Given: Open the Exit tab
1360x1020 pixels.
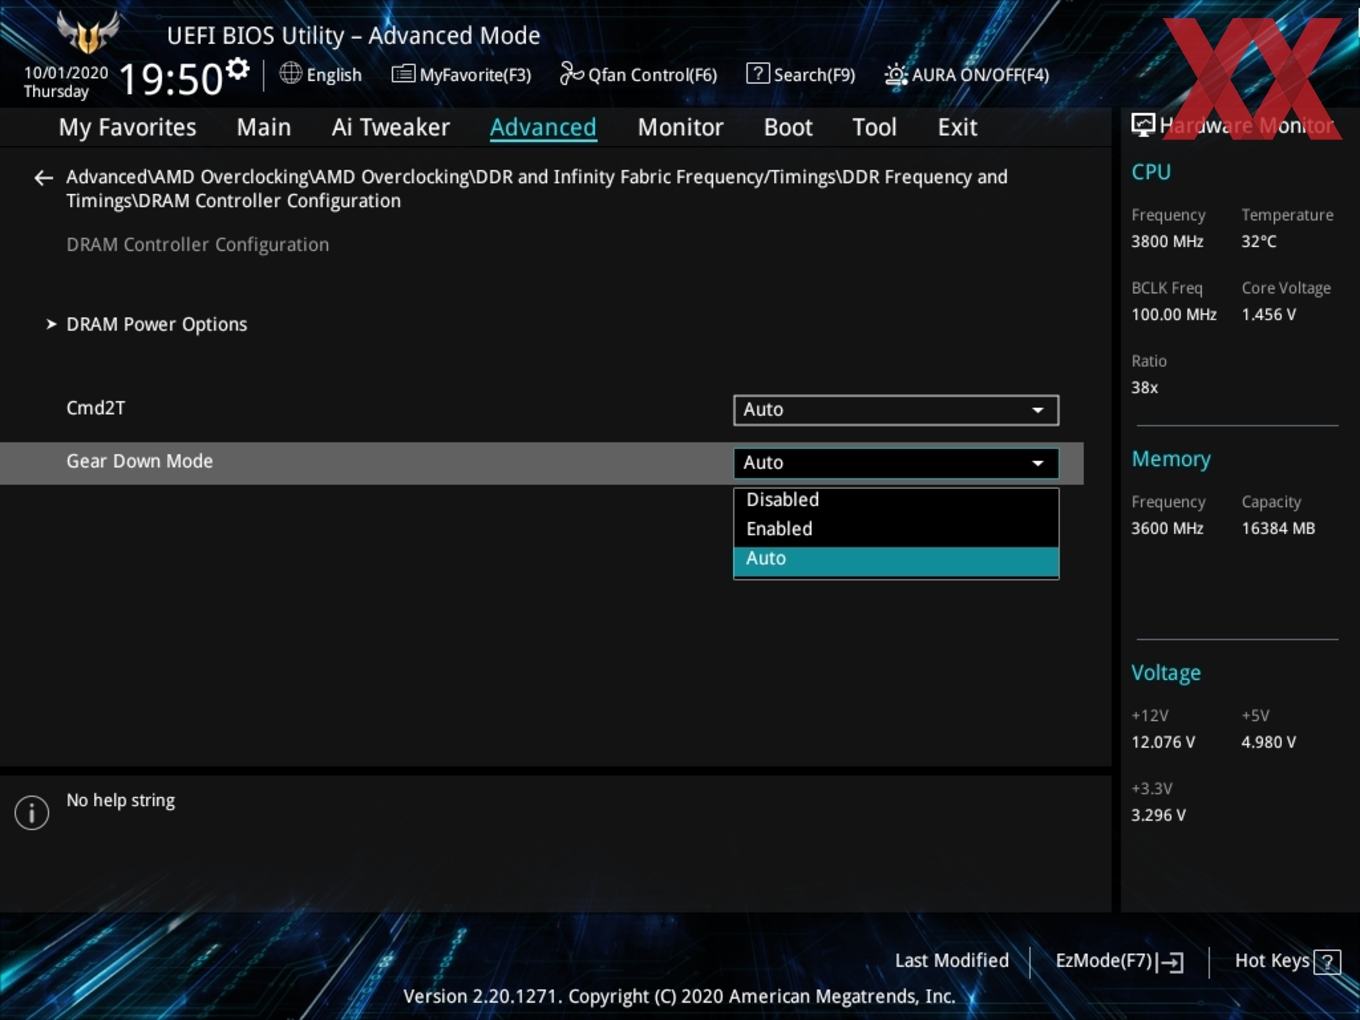Looking at the screenshot, I should click(x=957, y=127).
